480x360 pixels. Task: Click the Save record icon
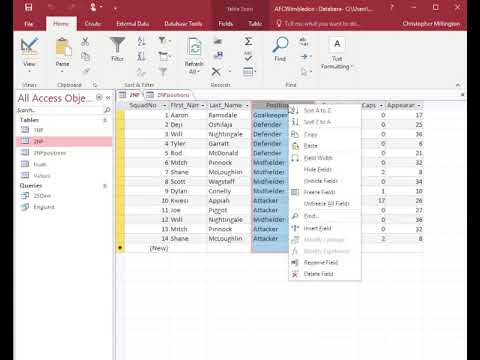218,56
